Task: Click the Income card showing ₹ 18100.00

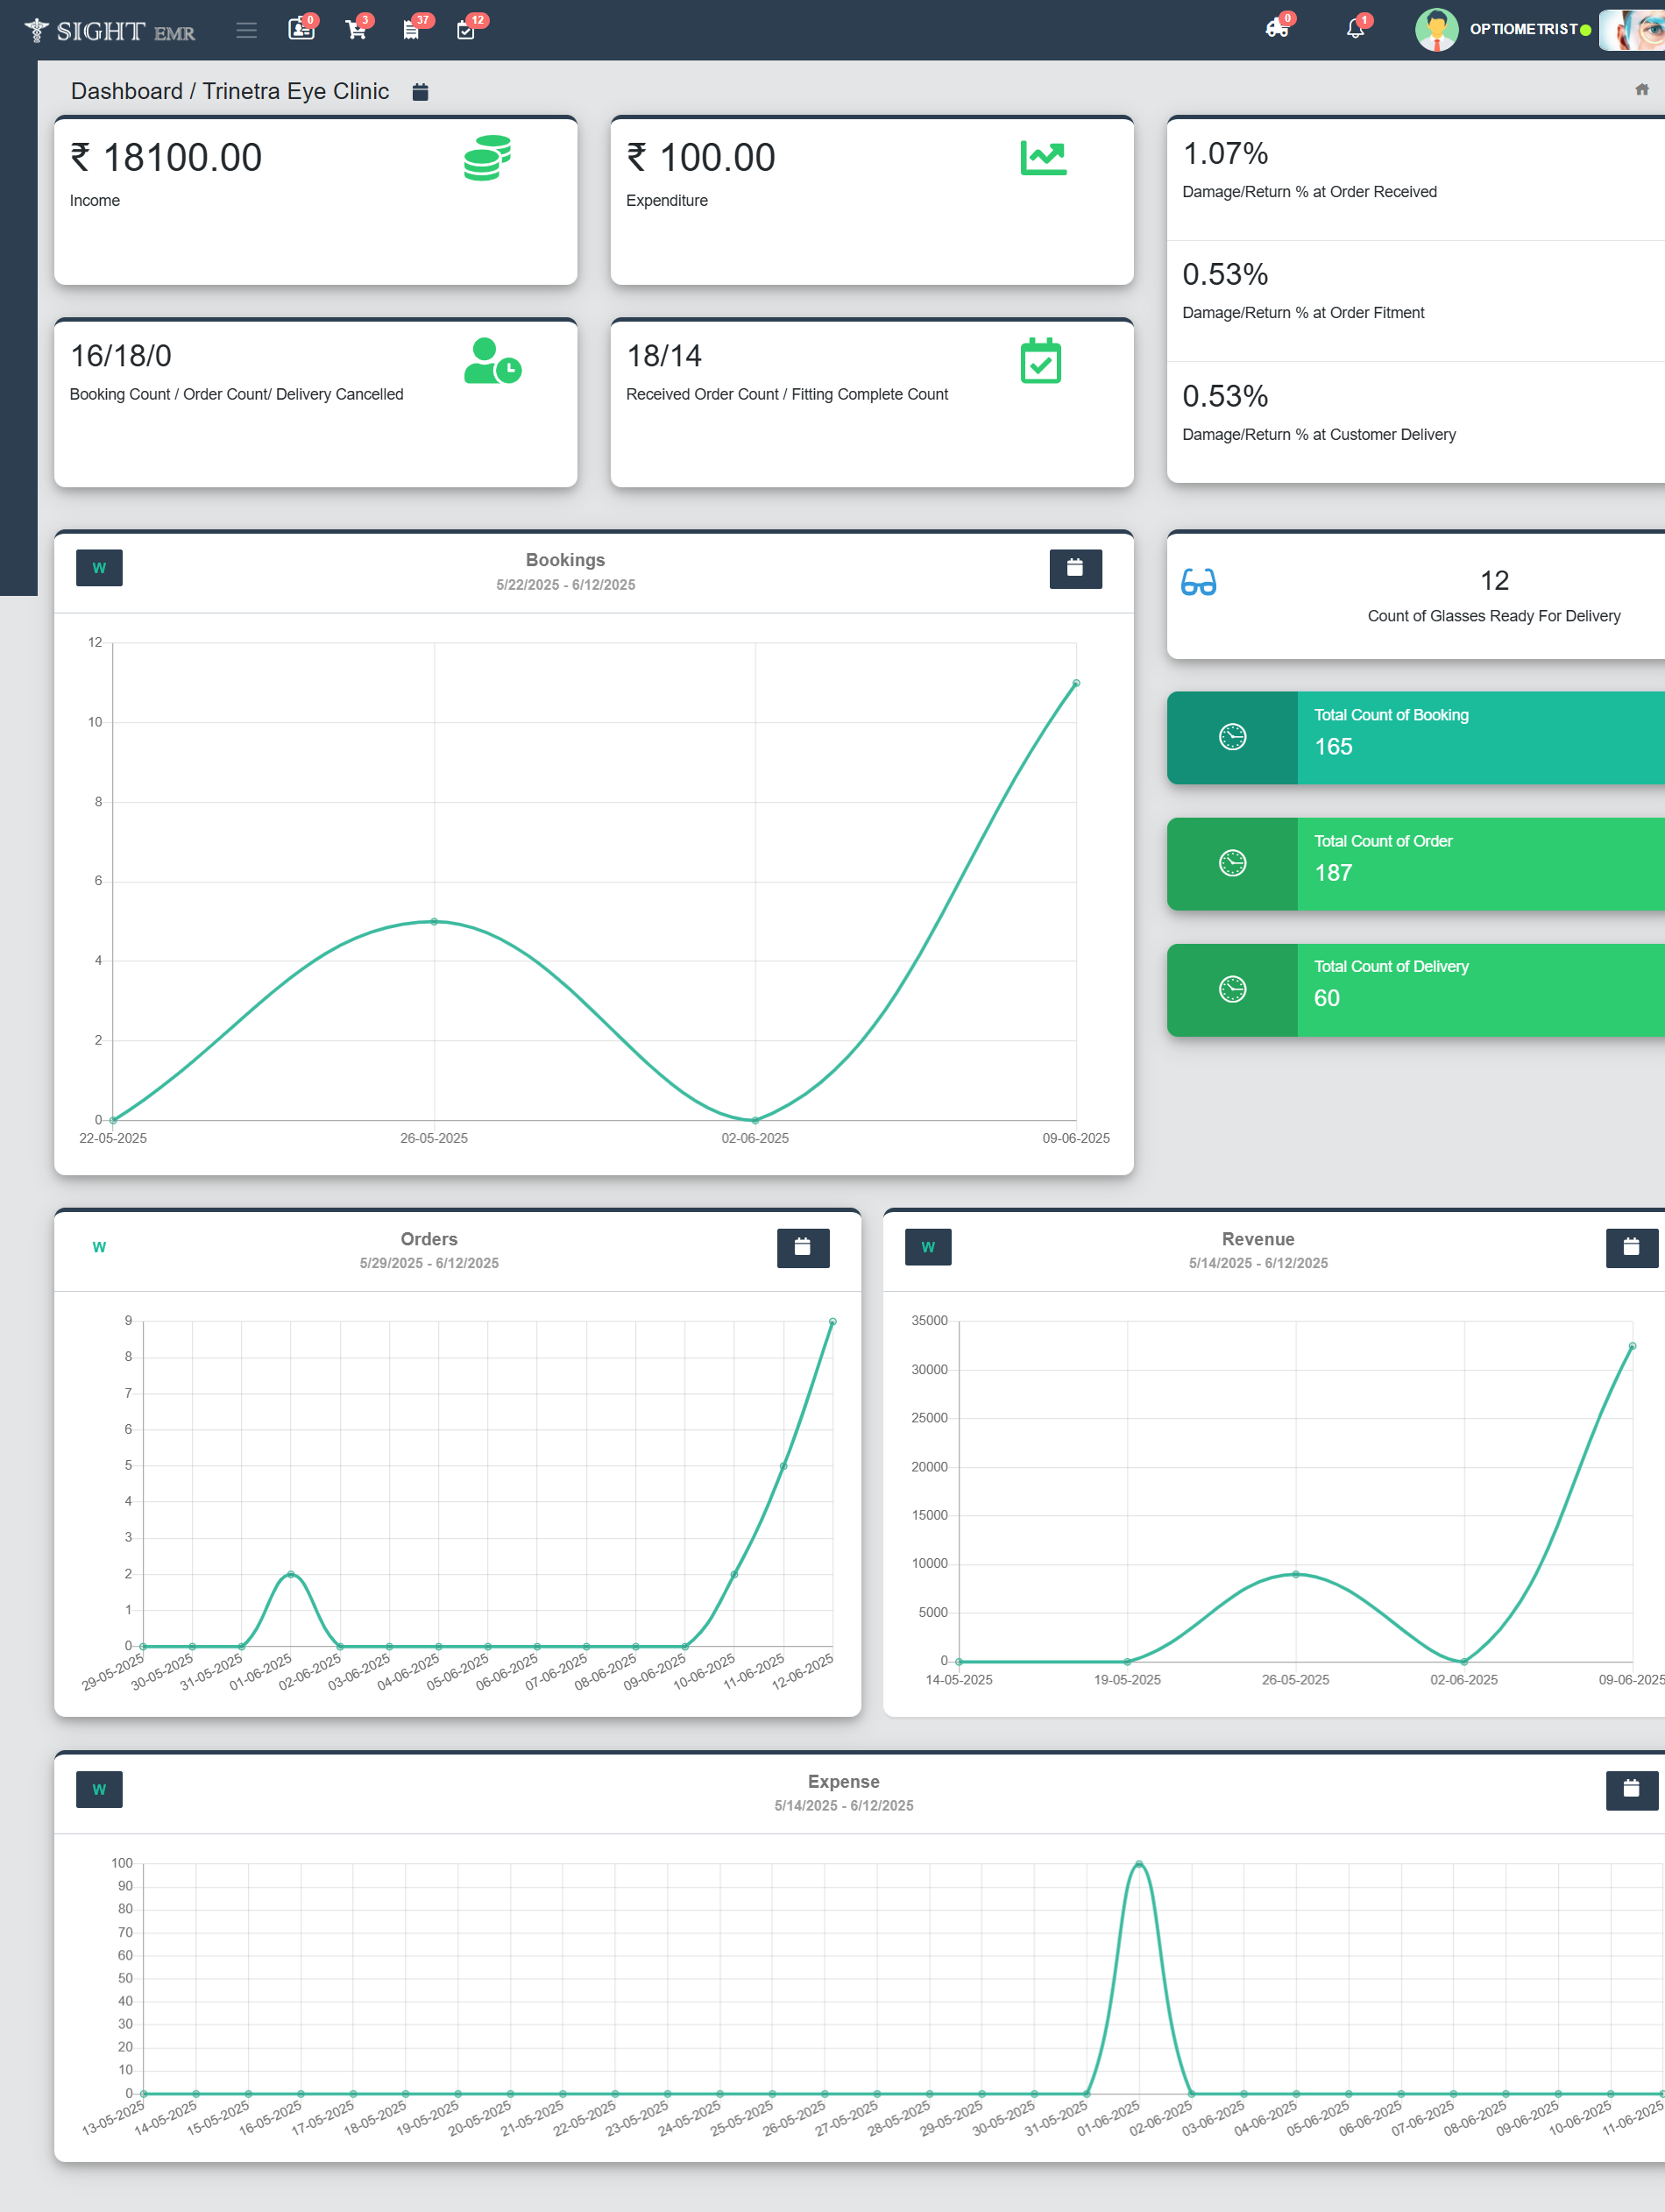Action: pos(315,201)
